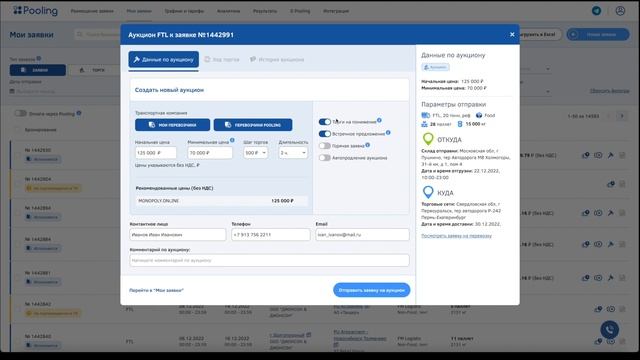Screen dimensions: 640x360
Task: Select the торги type tab
Action: 94,70
